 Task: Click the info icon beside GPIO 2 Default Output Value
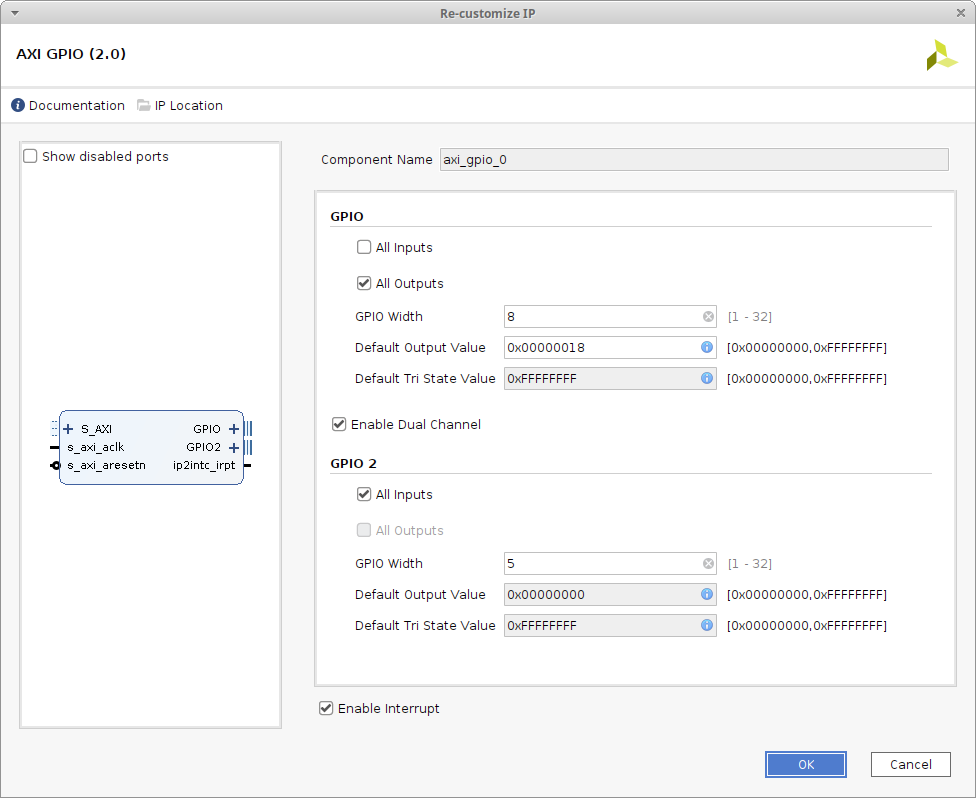coord(706,594)
